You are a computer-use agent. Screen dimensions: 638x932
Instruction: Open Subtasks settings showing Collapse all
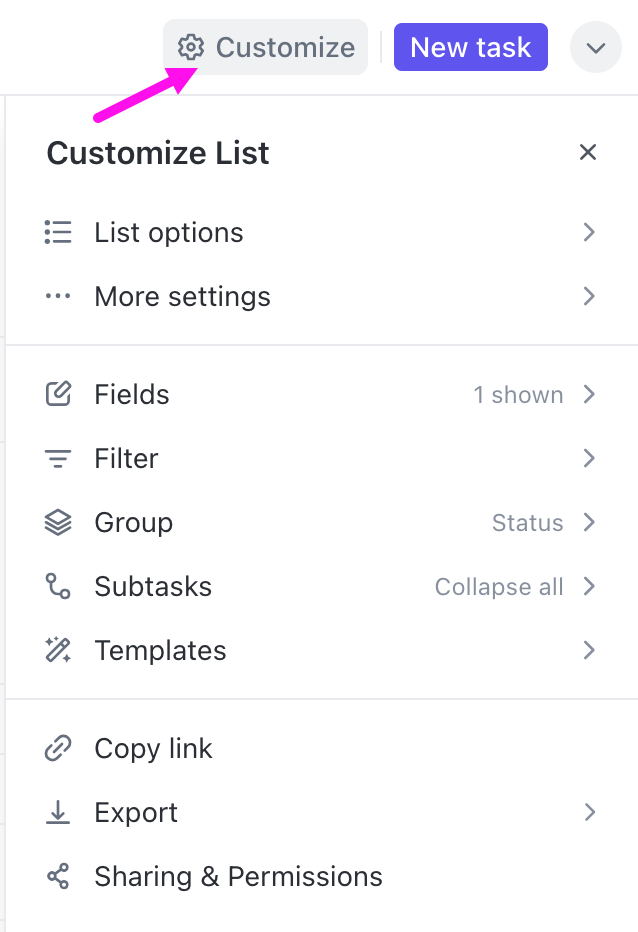coord(499,587)
